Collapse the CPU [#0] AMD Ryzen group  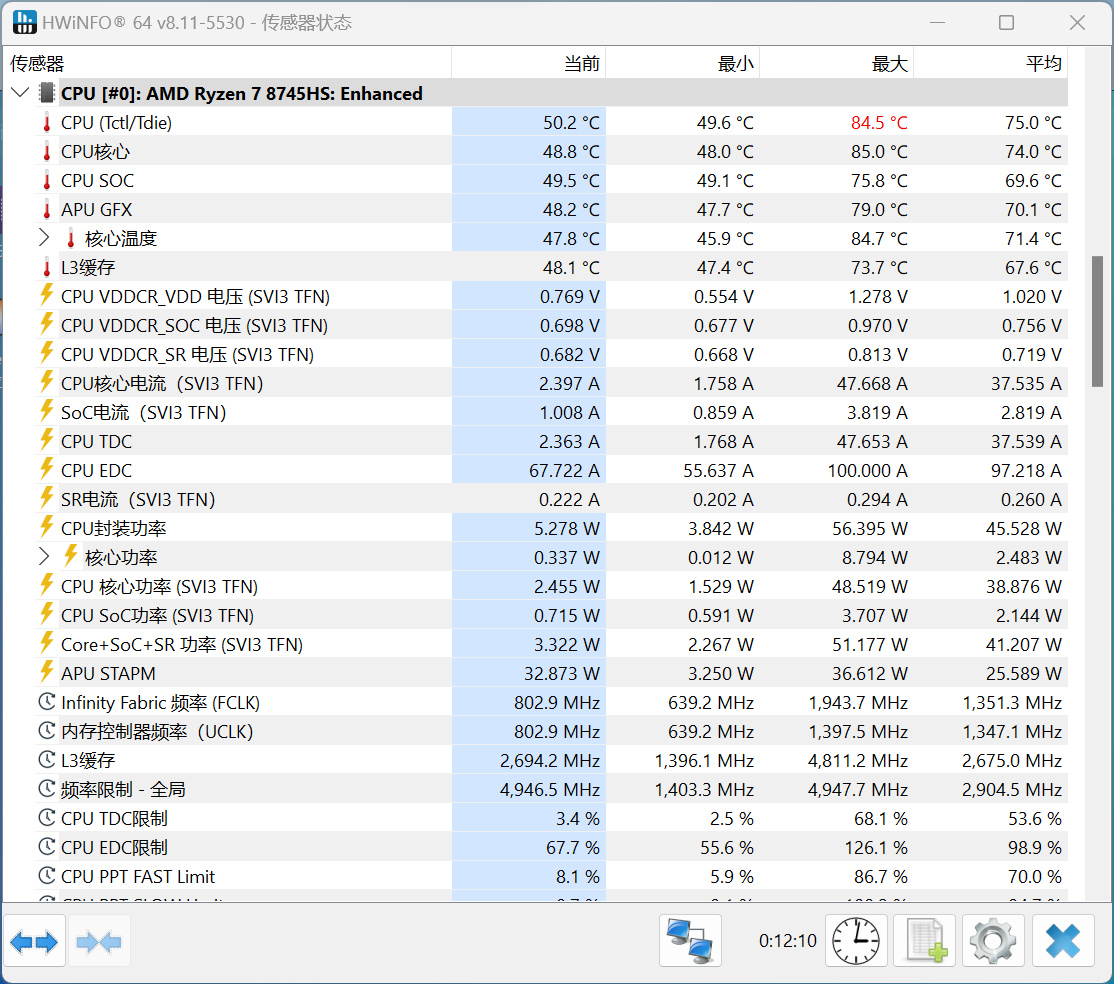coord(20,93)
